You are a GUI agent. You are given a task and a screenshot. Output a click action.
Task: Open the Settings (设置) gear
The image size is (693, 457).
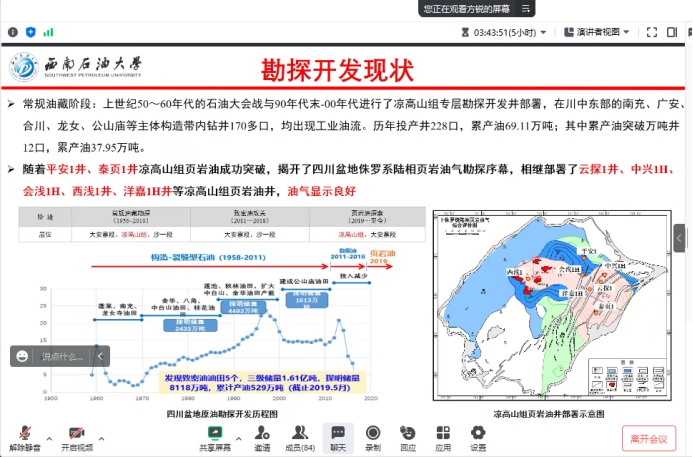point(478,434)
